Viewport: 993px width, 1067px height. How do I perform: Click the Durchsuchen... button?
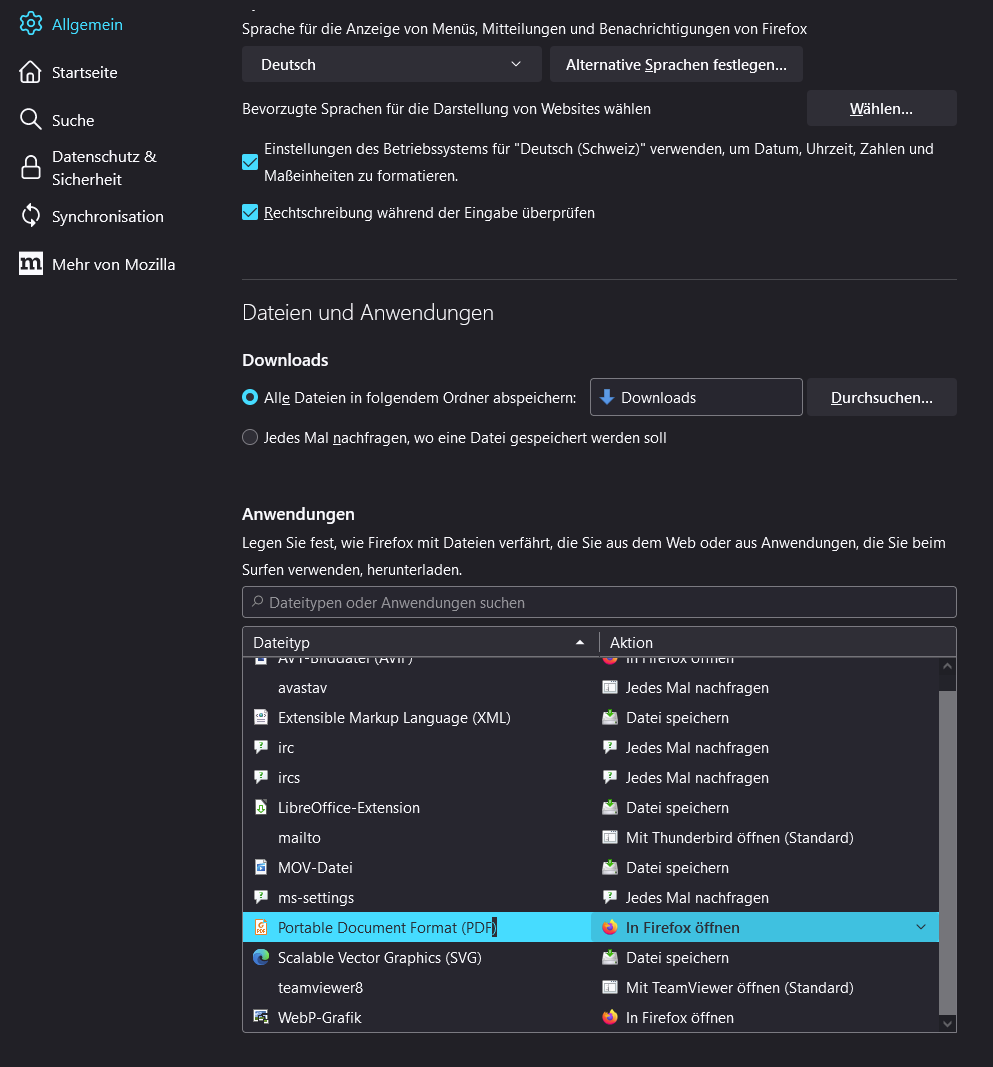tap(881, 397)
